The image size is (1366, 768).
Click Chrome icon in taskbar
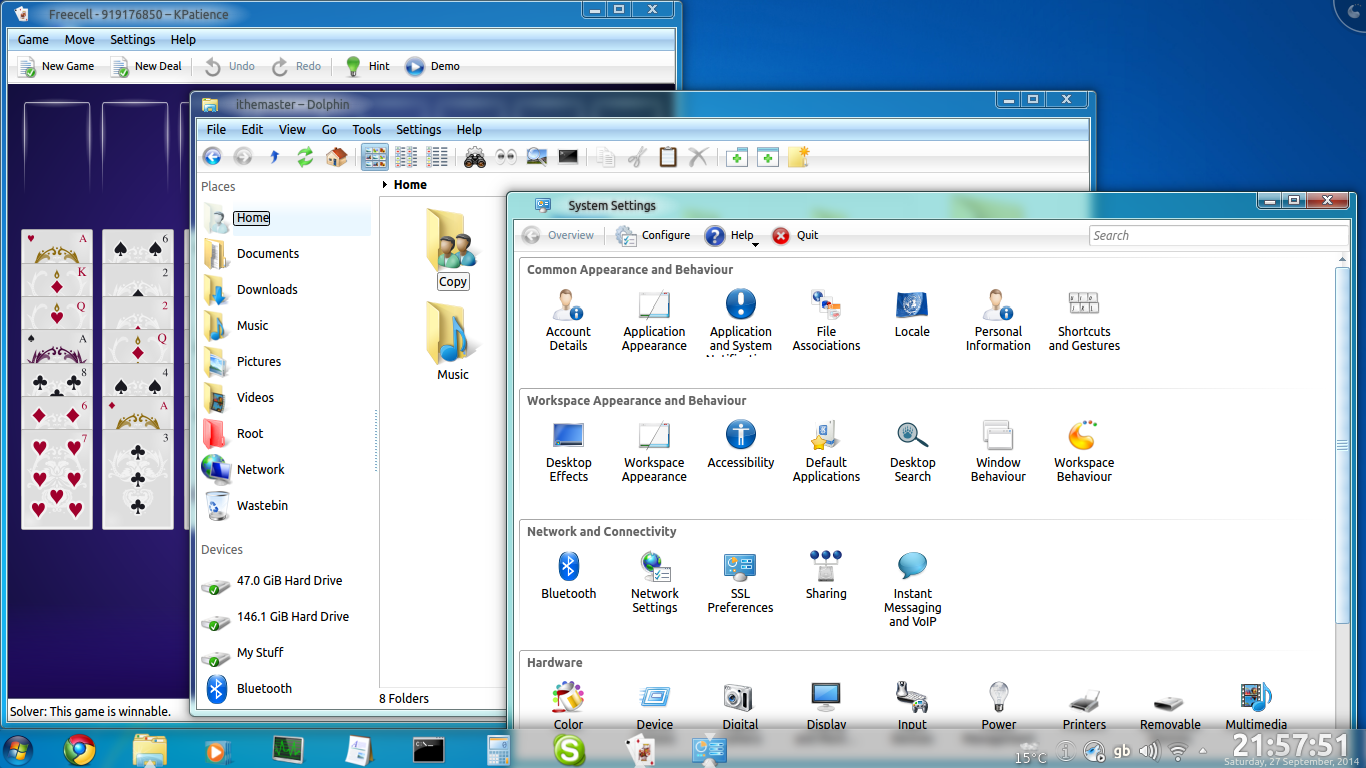[79, 749]
